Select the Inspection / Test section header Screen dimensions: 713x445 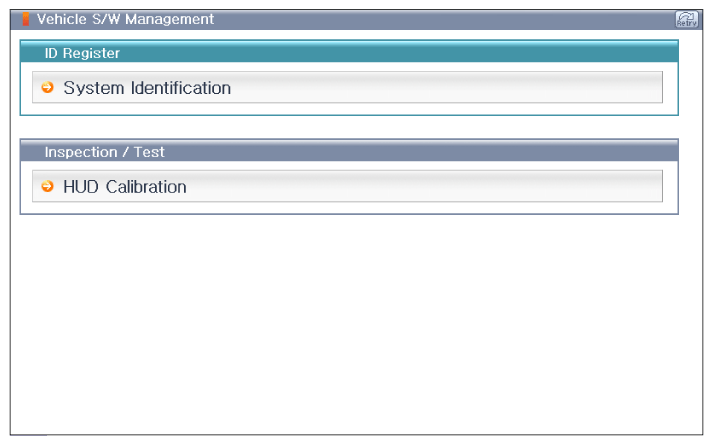349,151
